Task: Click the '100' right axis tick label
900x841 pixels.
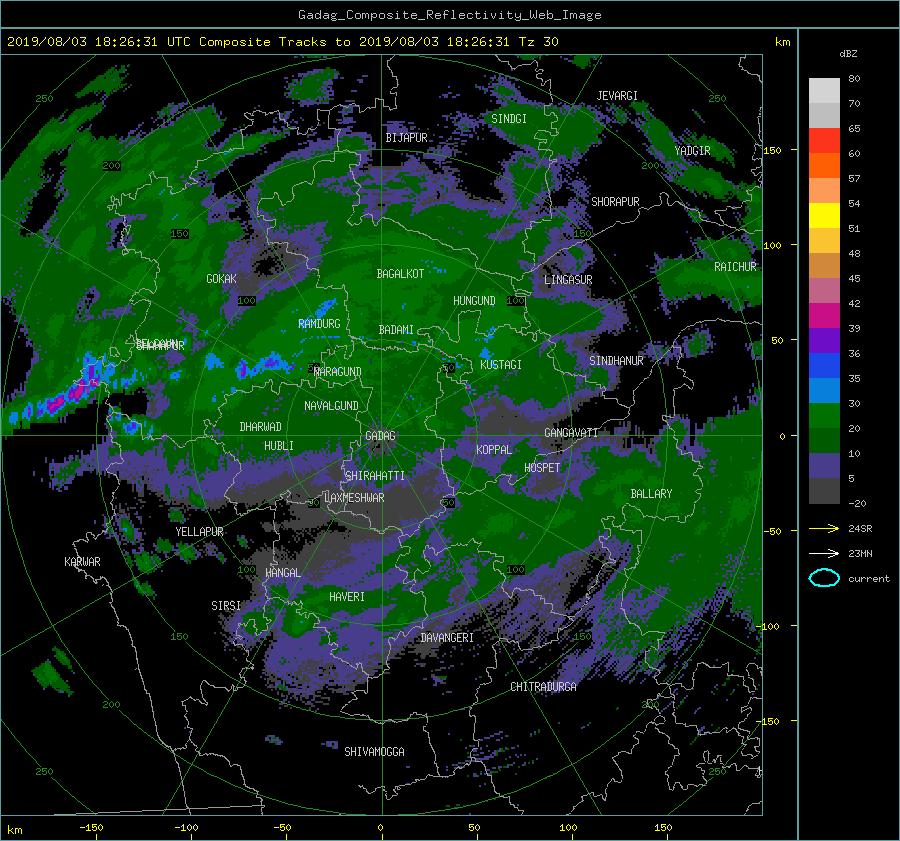Action: point(772,246)
